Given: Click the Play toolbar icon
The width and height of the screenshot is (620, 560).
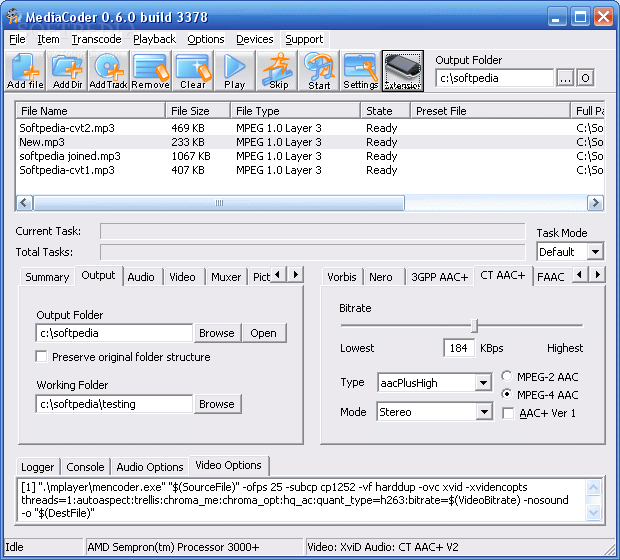Looking at the screenshot, I should [234, 71].
